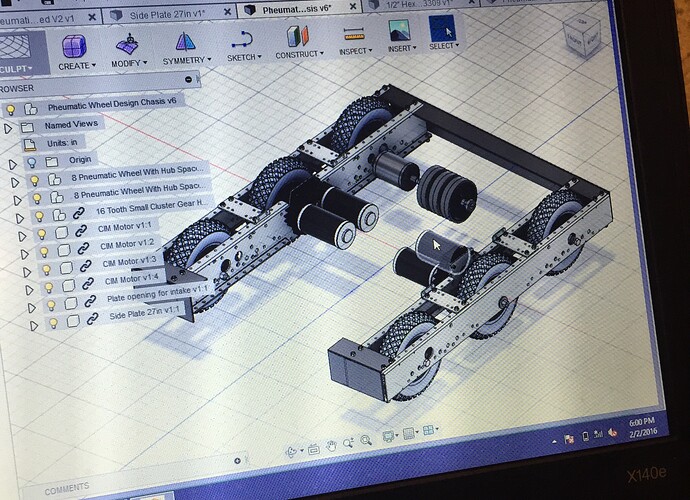Toggle visibility bulb of 16 Tooth Small Cluster Gear
The image size is (690, 500).
pyautogui.click(x=39, y=216)
